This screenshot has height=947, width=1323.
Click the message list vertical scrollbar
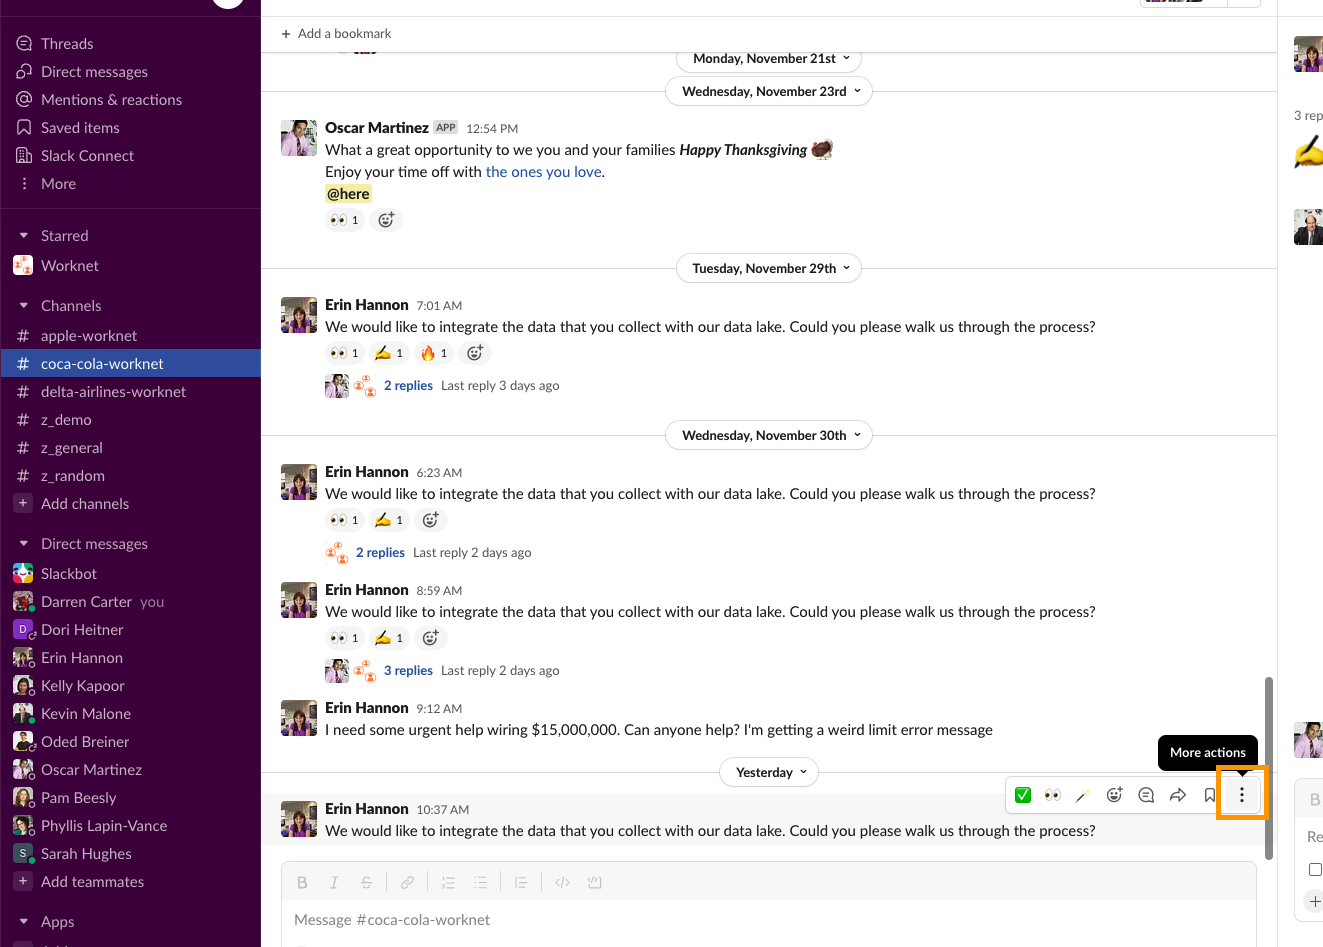point(1269,768)
